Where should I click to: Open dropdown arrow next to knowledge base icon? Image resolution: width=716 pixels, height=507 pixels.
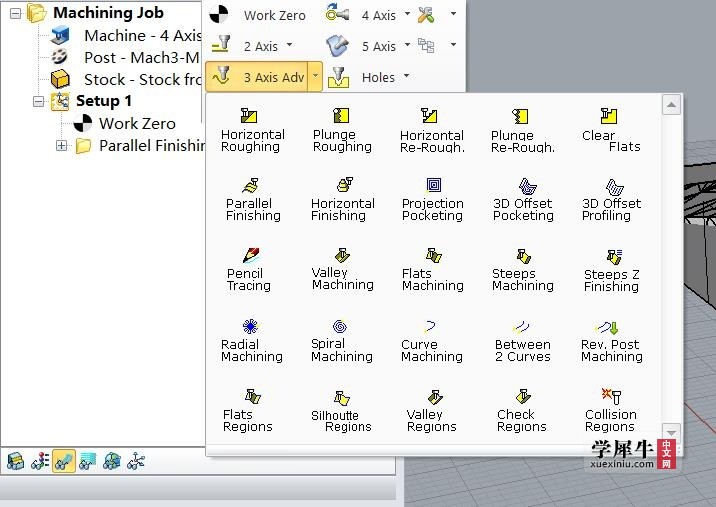point(453,44)
